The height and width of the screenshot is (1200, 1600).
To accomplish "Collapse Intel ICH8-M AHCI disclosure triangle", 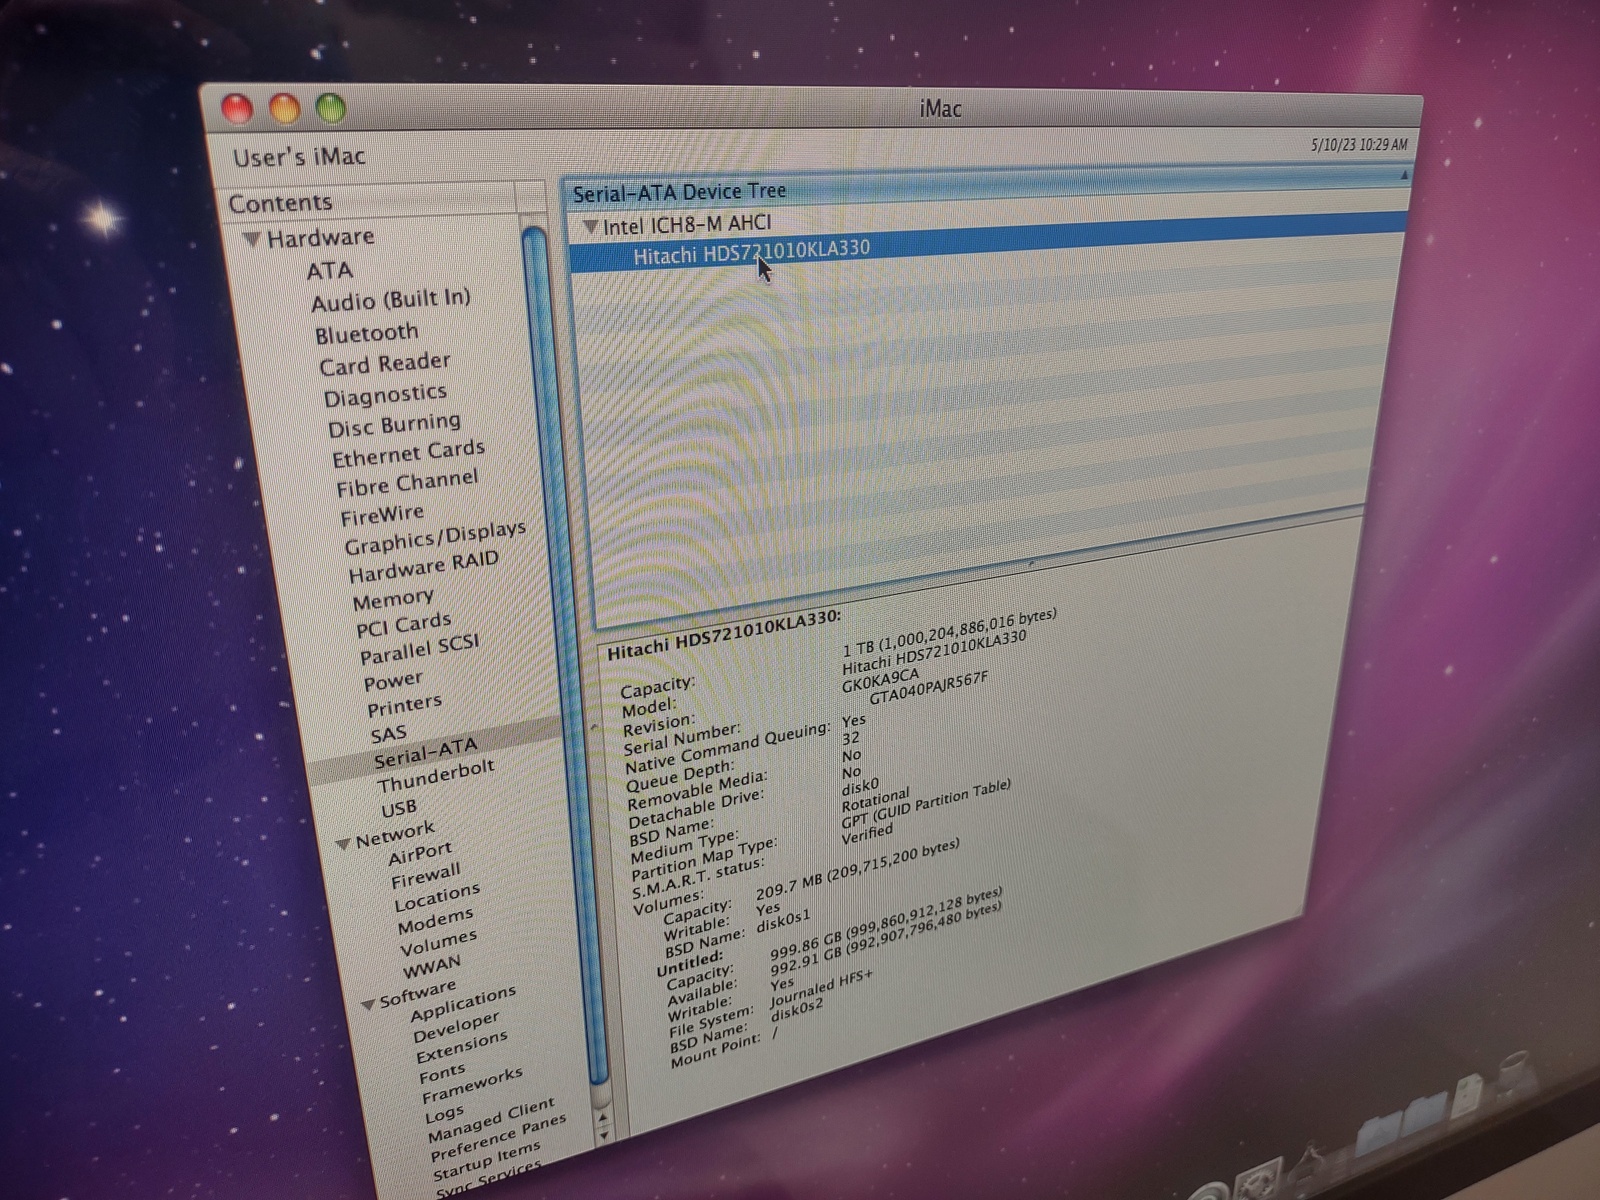I will (590, 227).
